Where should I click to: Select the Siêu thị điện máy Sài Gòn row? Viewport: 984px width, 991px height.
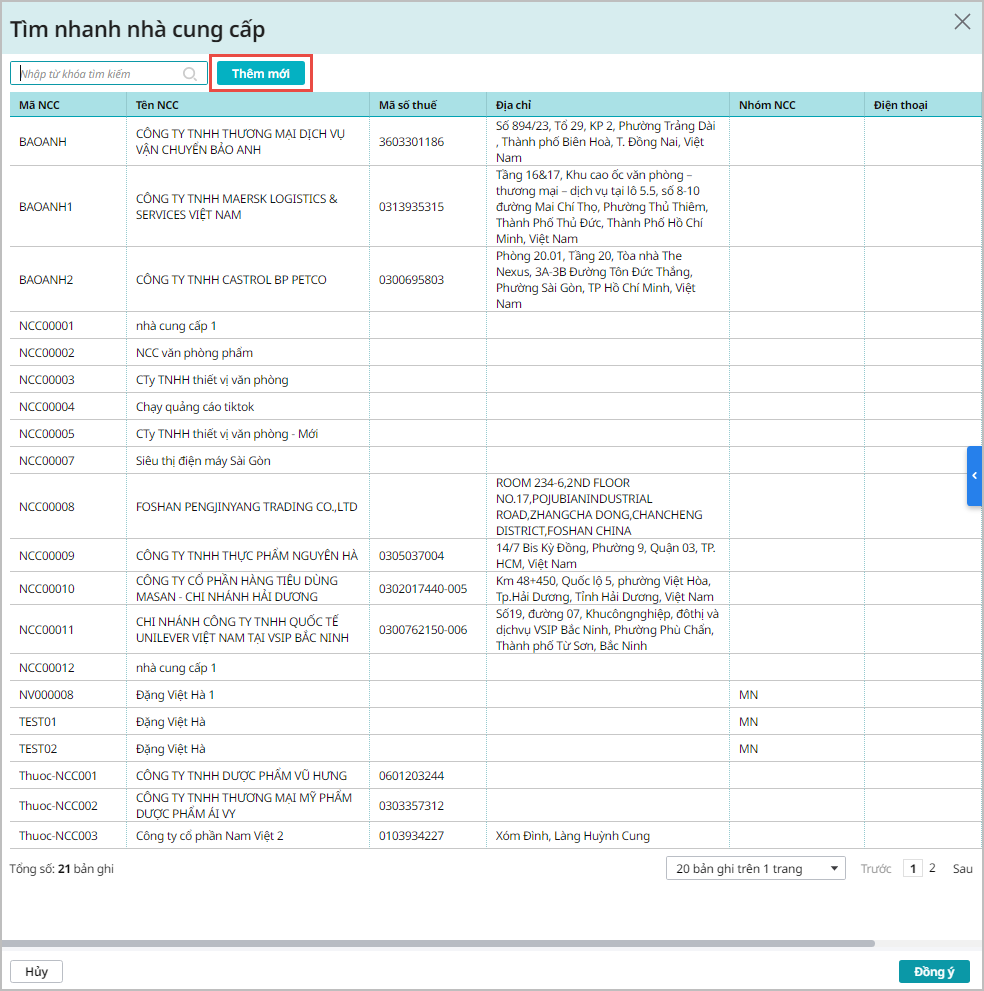point(203,461)
